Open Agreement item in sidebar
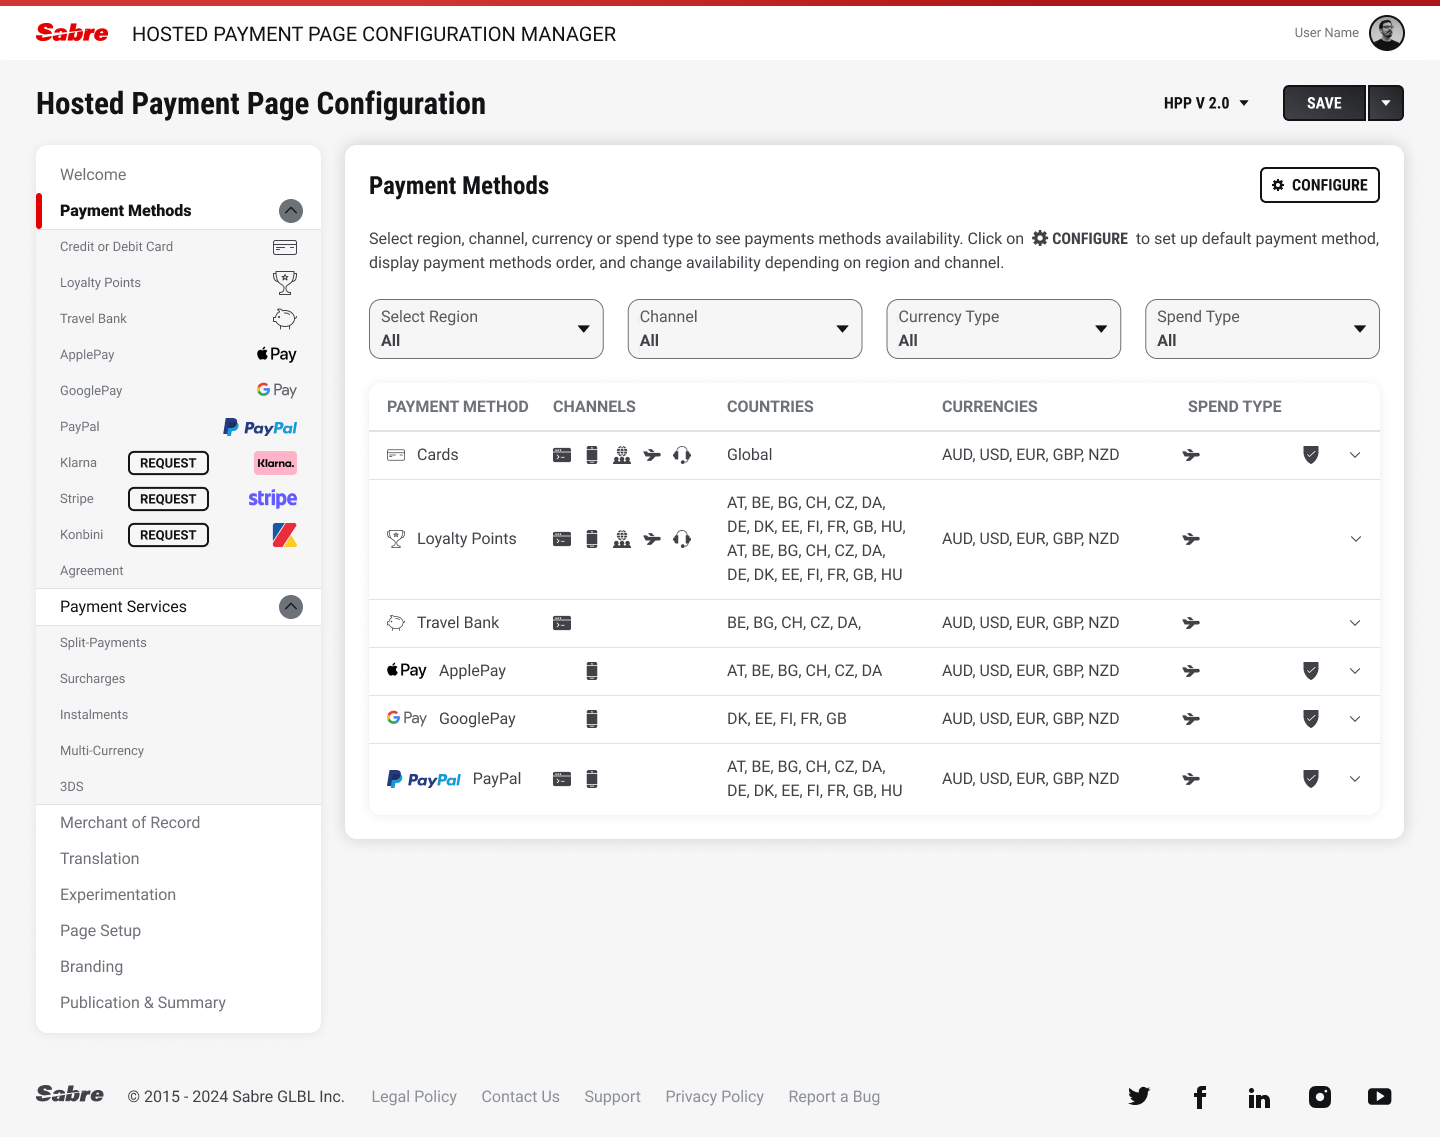The height and width of the screenshot is (1137, 1440). tap(91, 571)
